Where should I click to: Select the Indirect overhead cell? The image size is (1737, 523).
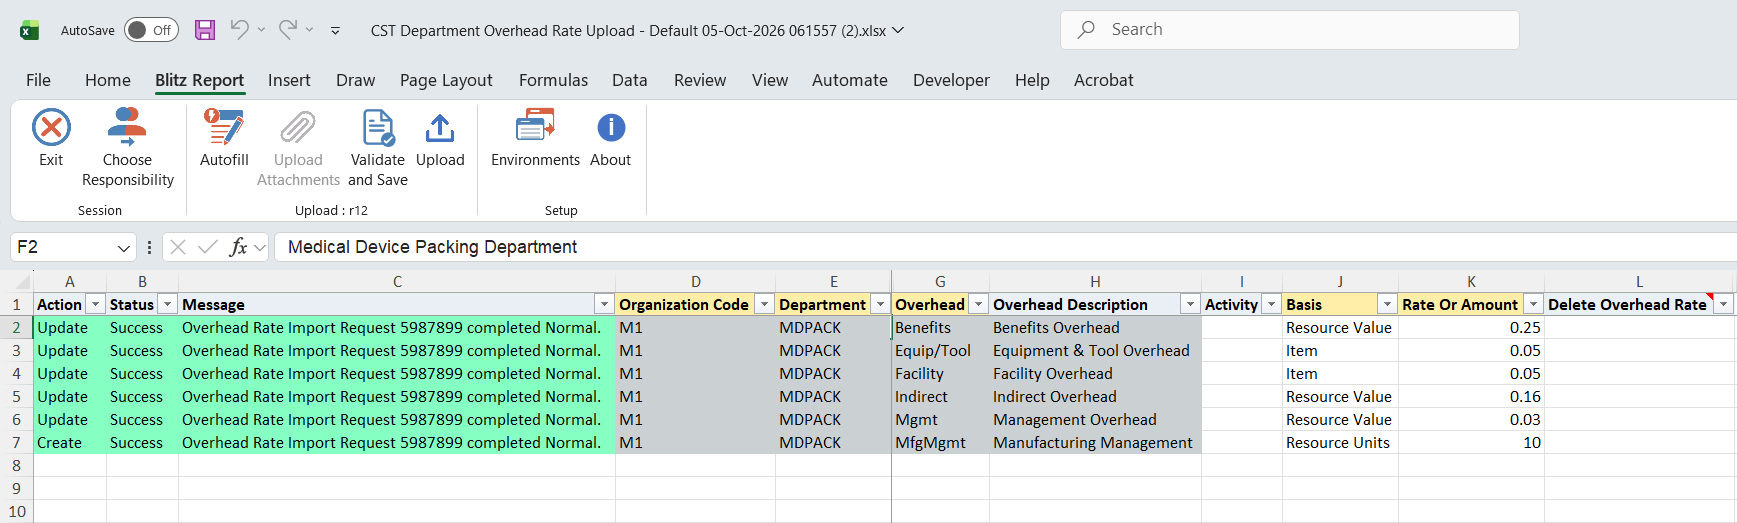tap(940, 396)
